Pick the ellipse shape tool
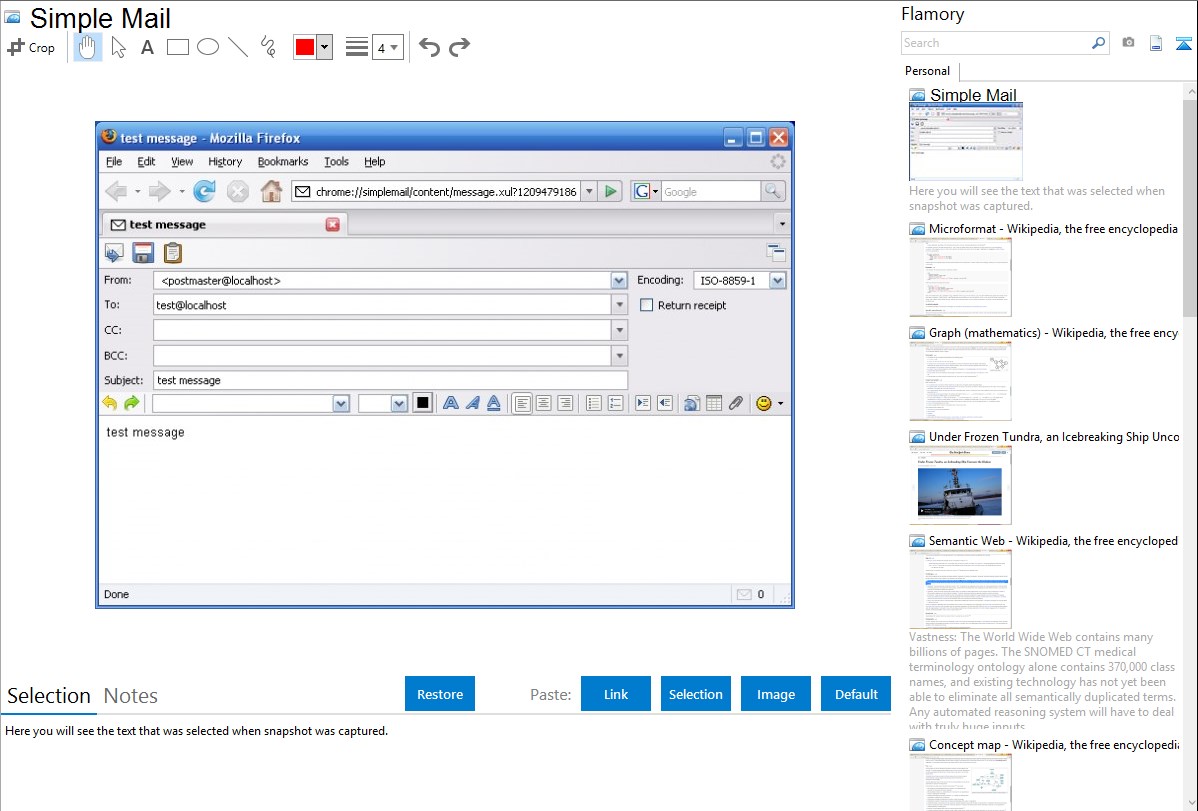 207,47
